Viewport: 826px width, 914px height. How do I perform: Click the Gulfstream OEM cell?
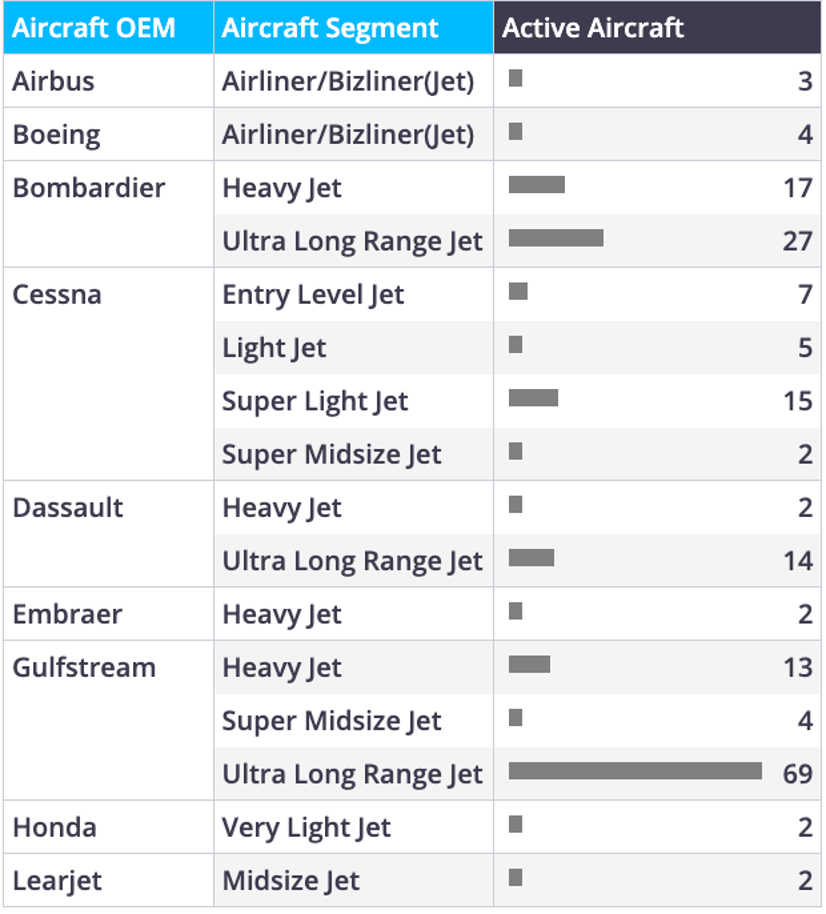(x=108, y=720)
